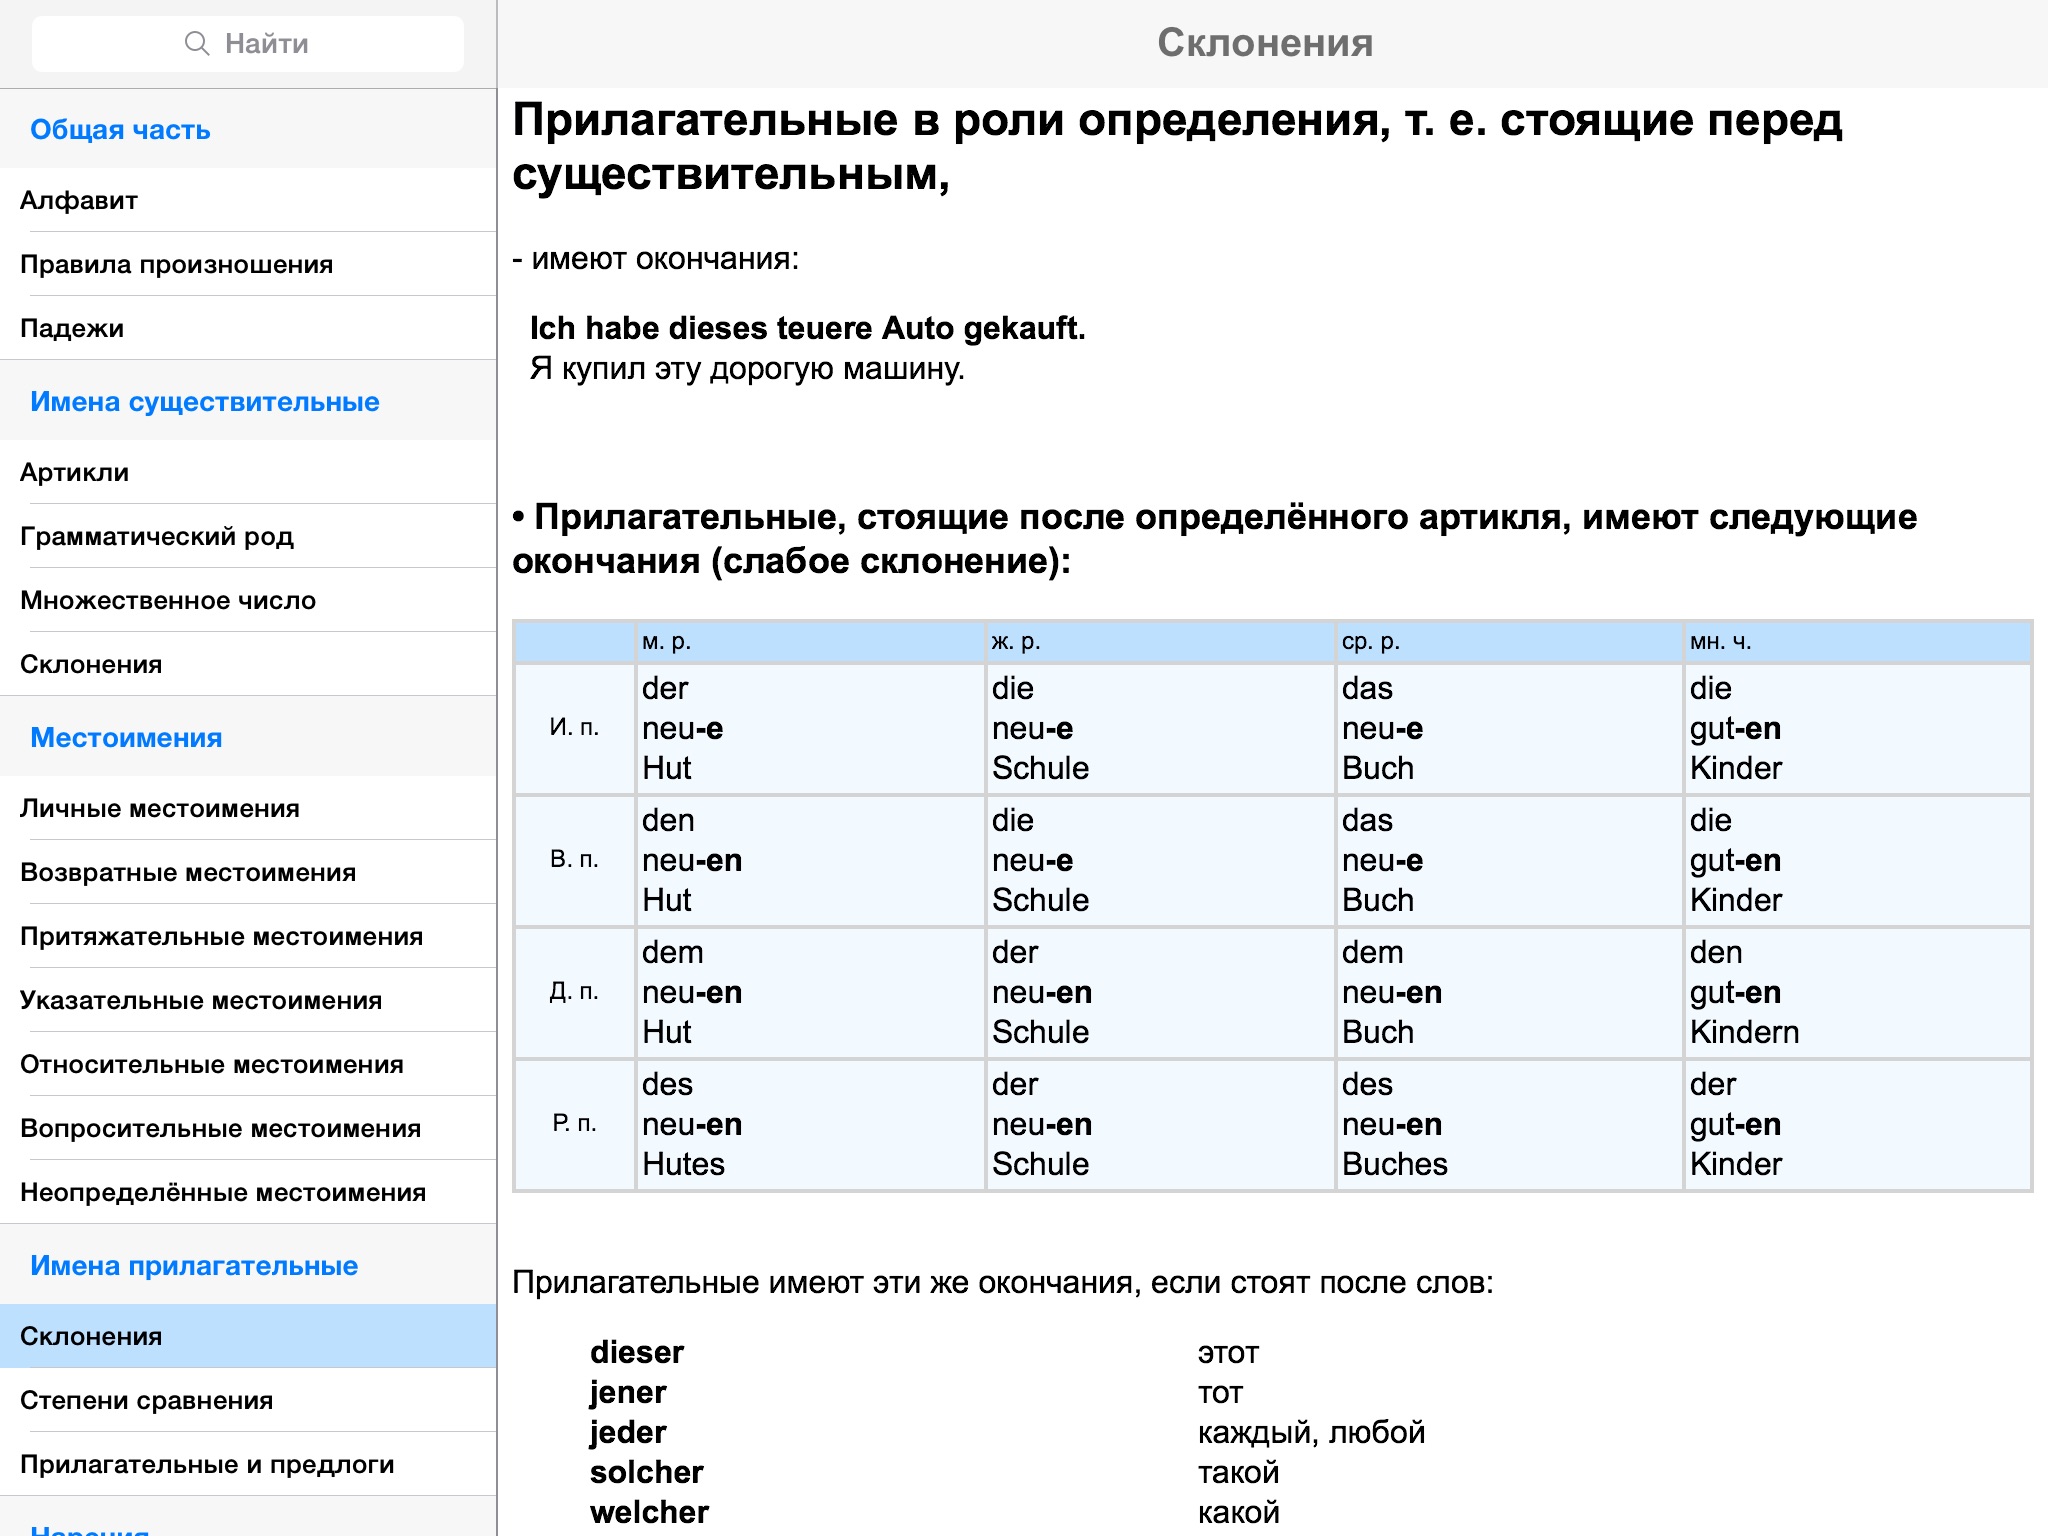Open Неопределённые местоимения
The image size is (2048, 1536).
248,1192
